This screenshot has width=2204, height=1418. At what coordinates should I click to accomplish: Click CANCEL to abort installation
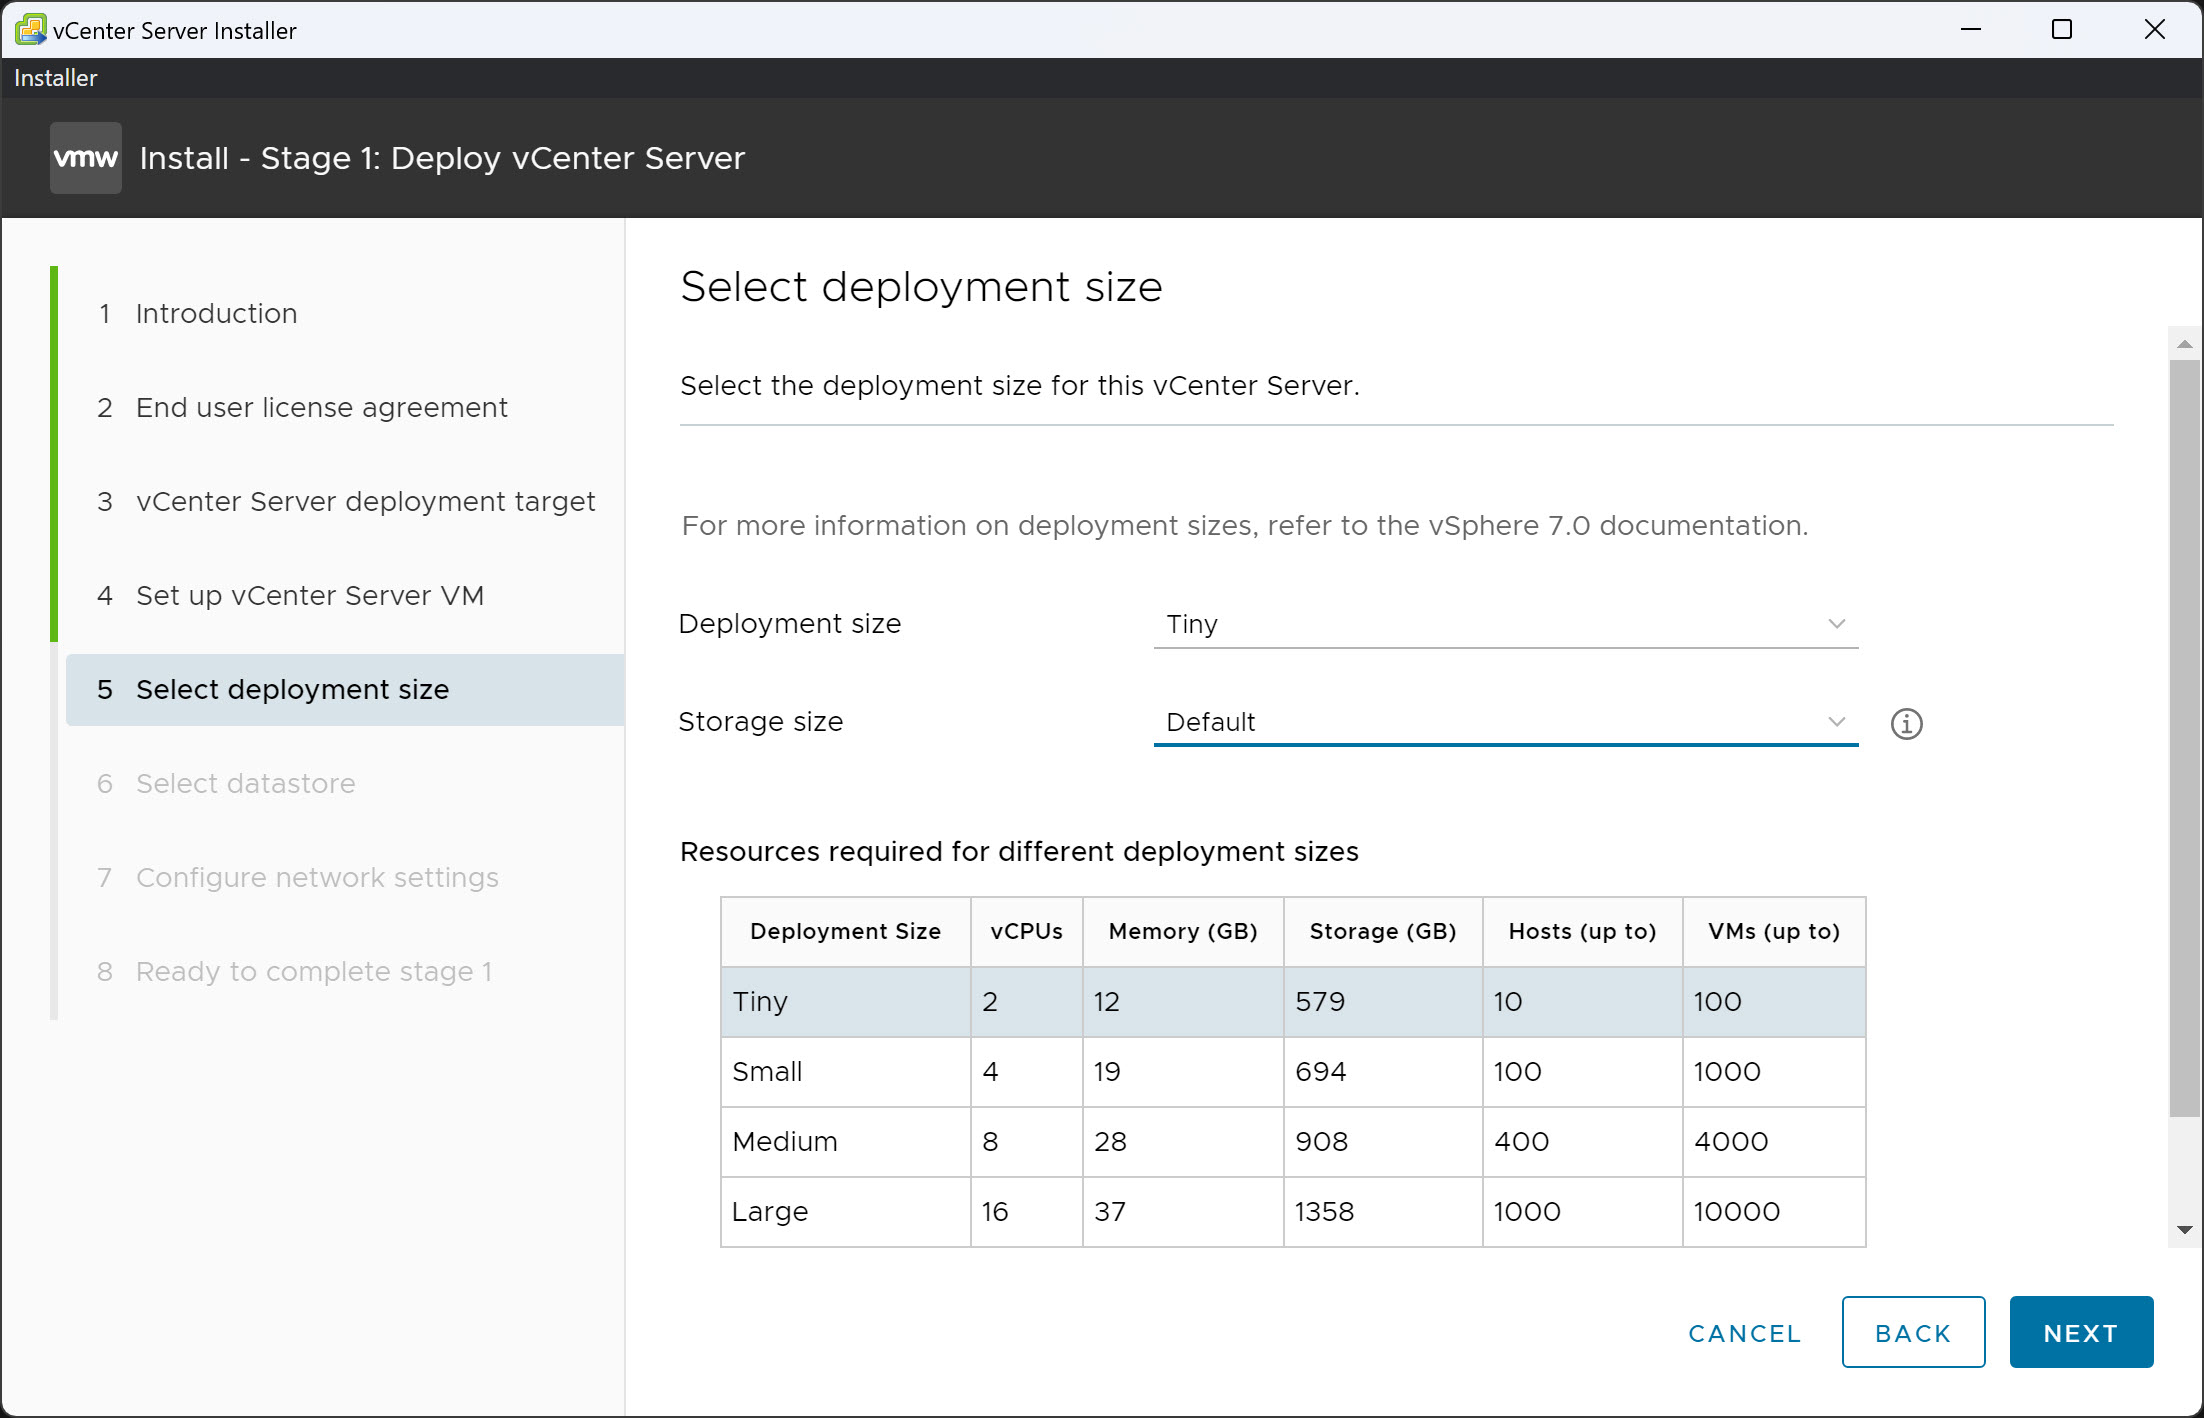click(1743, 1331)
